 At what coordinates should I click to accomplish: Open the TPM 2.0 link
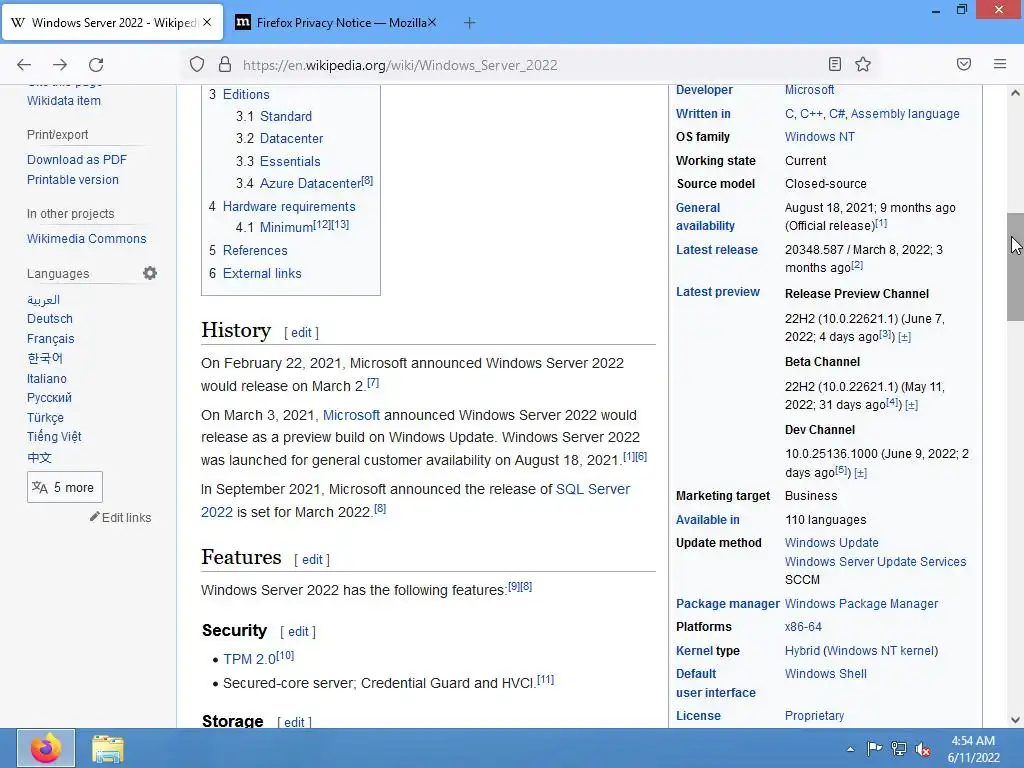(x=249, y=660)
